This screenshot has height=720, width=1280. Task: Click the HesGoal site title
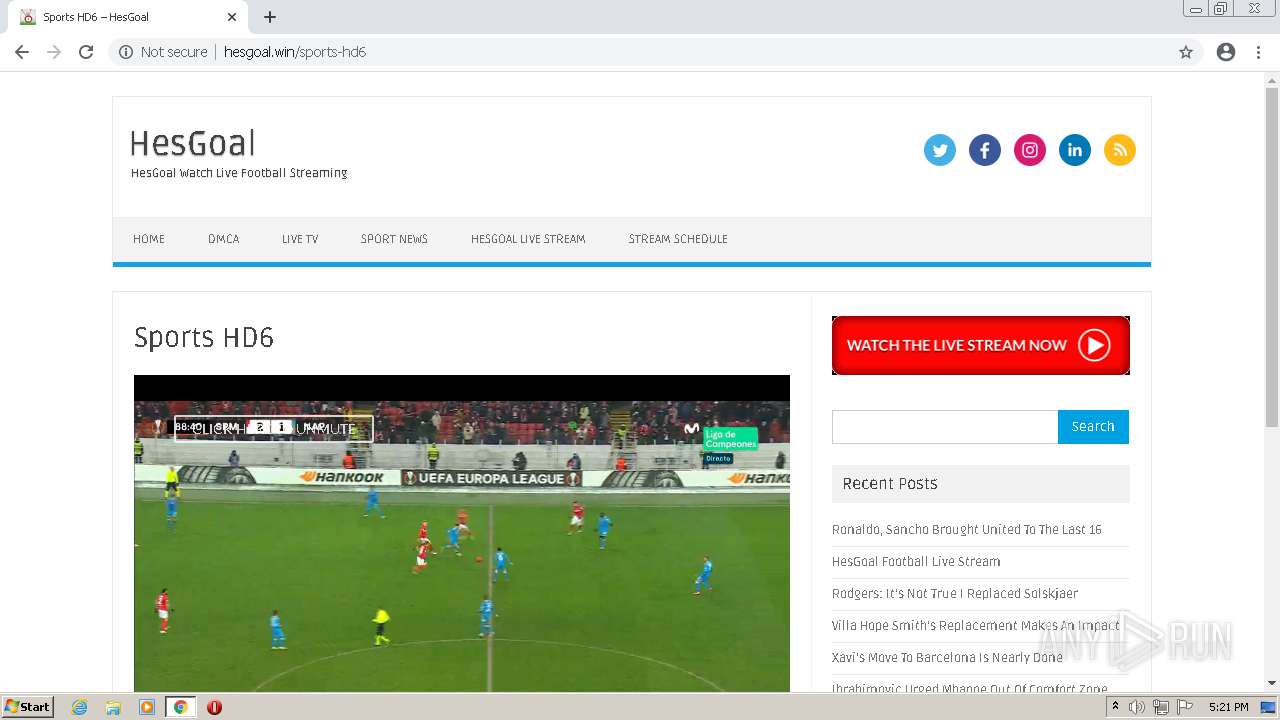193,144
